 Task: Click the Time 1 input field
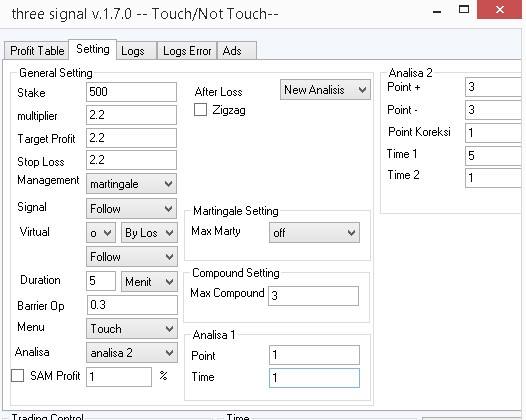(x=493, y=156)
